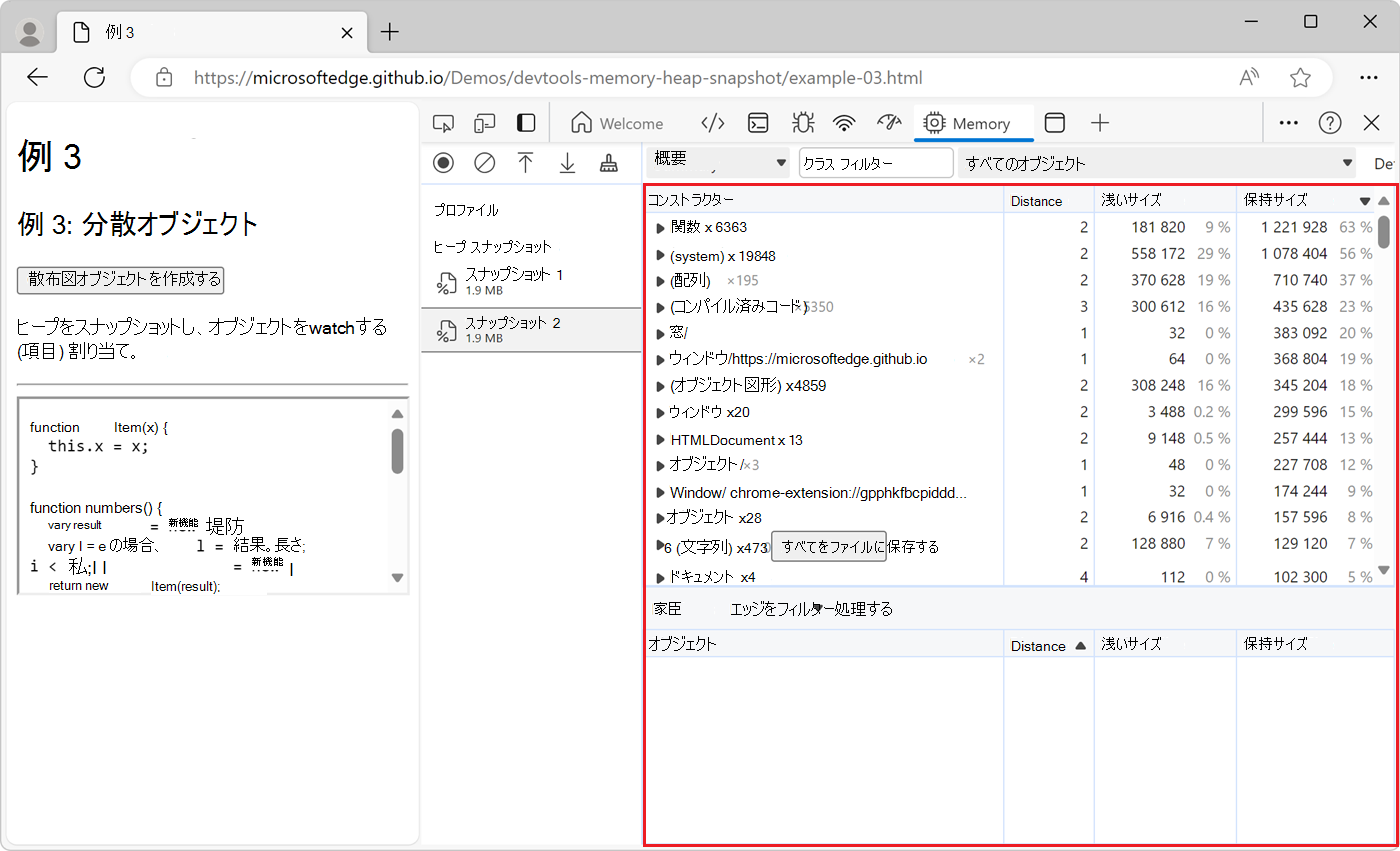Click the クラス フィルター input field
1400x851 pixels.
(x=876, y=163)
